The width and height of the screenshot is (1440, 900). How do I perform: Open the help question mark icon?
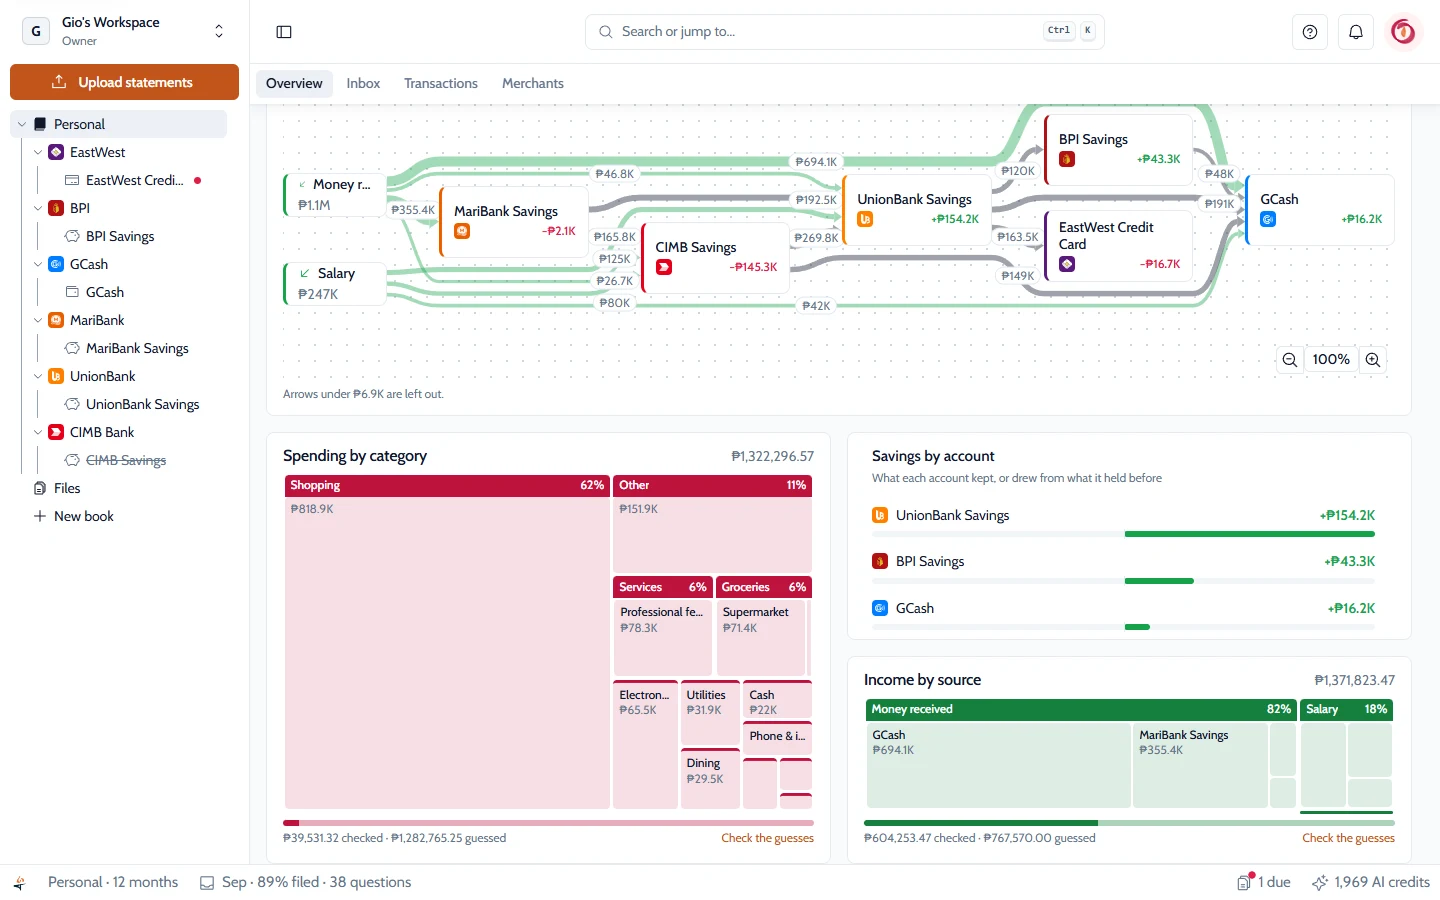[x=1310, y=32]
